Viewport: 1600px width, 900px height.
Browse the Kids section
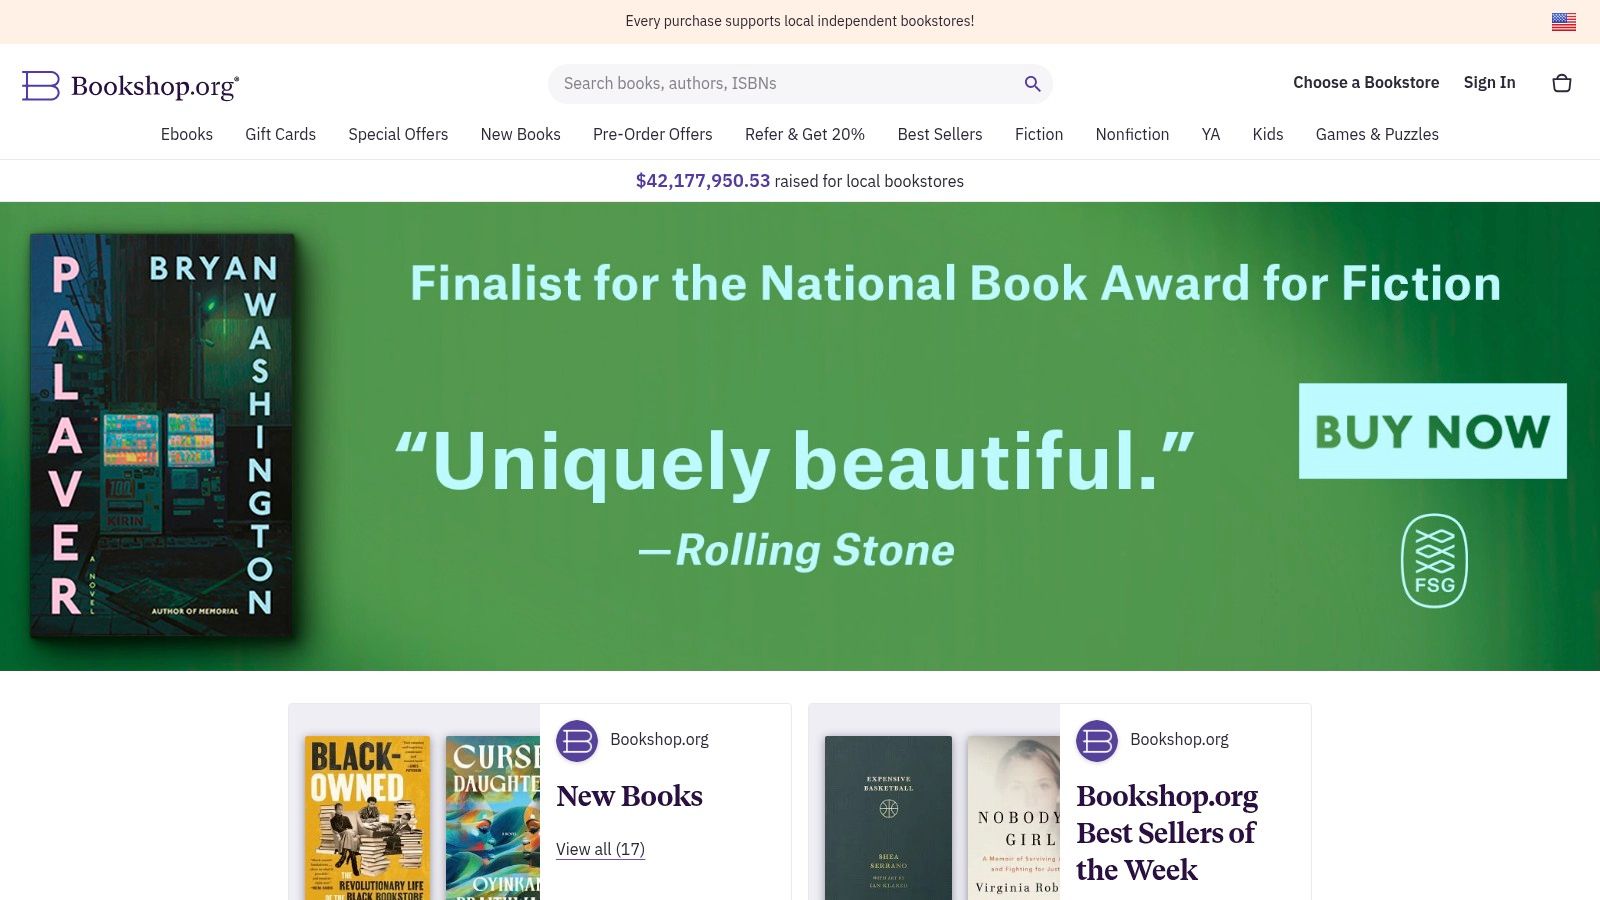pos(1267,134)
